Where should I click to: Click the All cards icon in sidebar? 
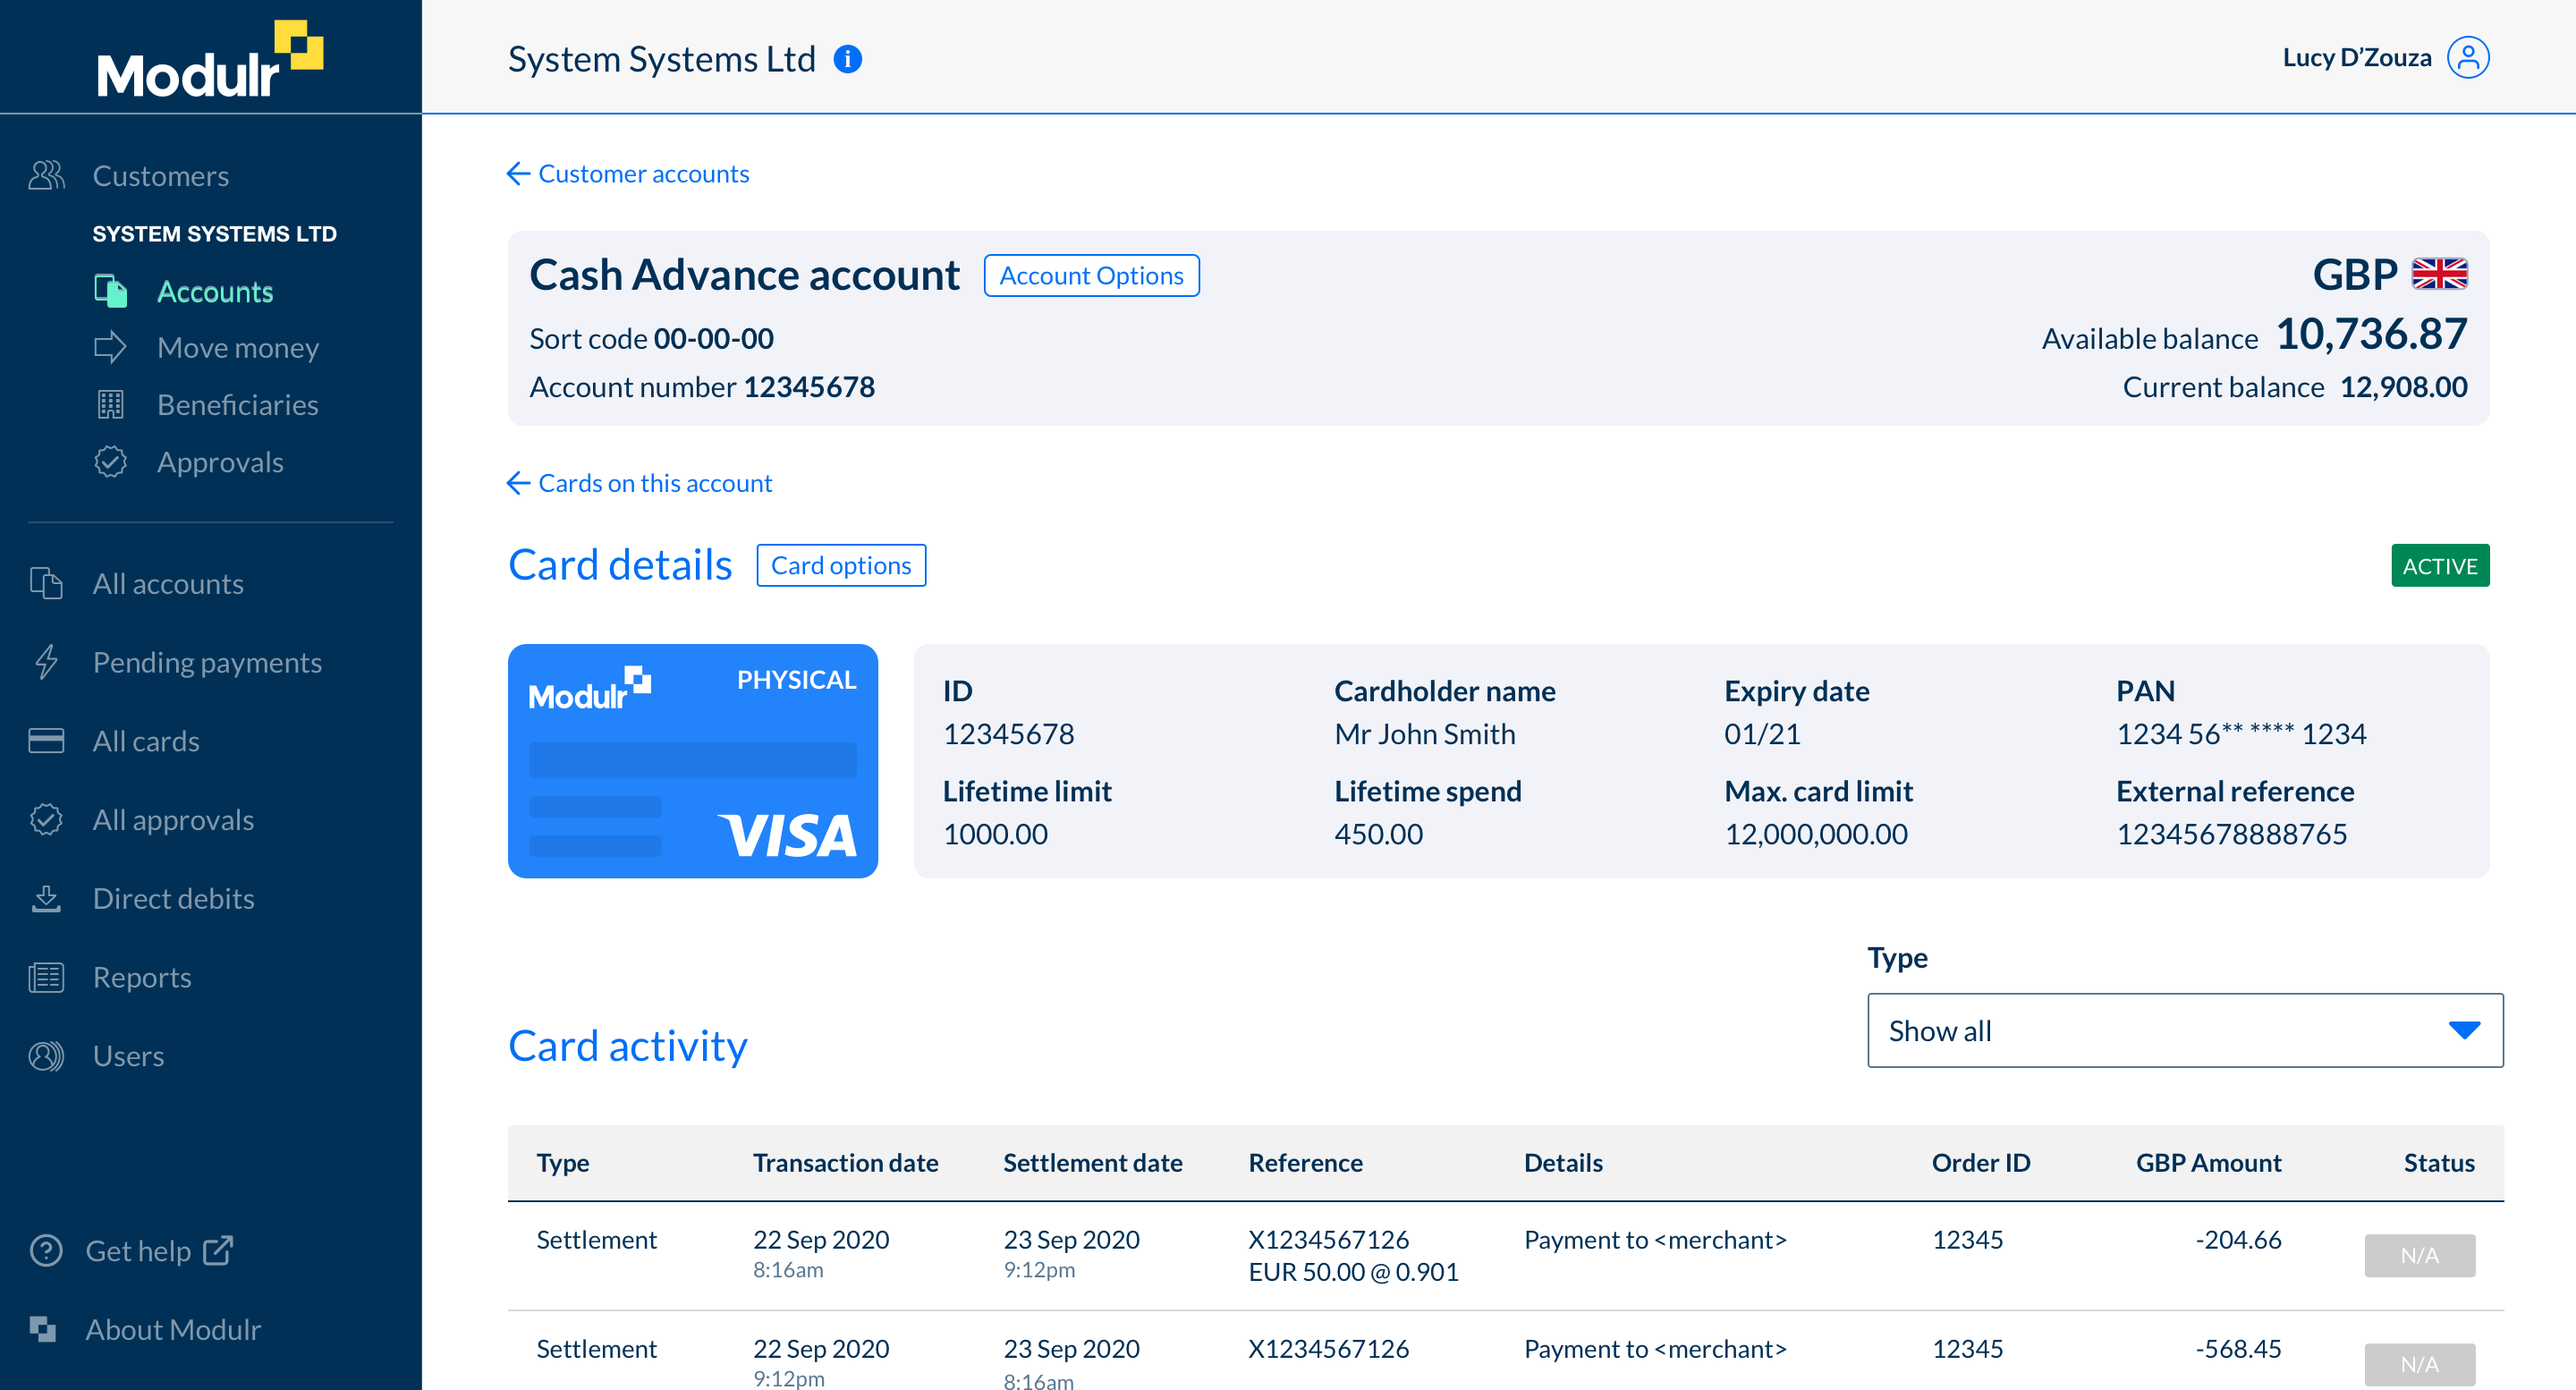click(47, 740)
